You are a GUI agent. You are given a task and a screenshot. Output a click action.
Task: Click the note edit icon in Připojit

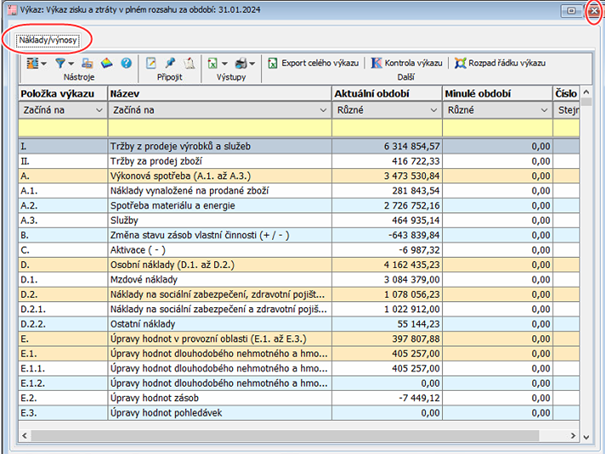pos(151,63)
